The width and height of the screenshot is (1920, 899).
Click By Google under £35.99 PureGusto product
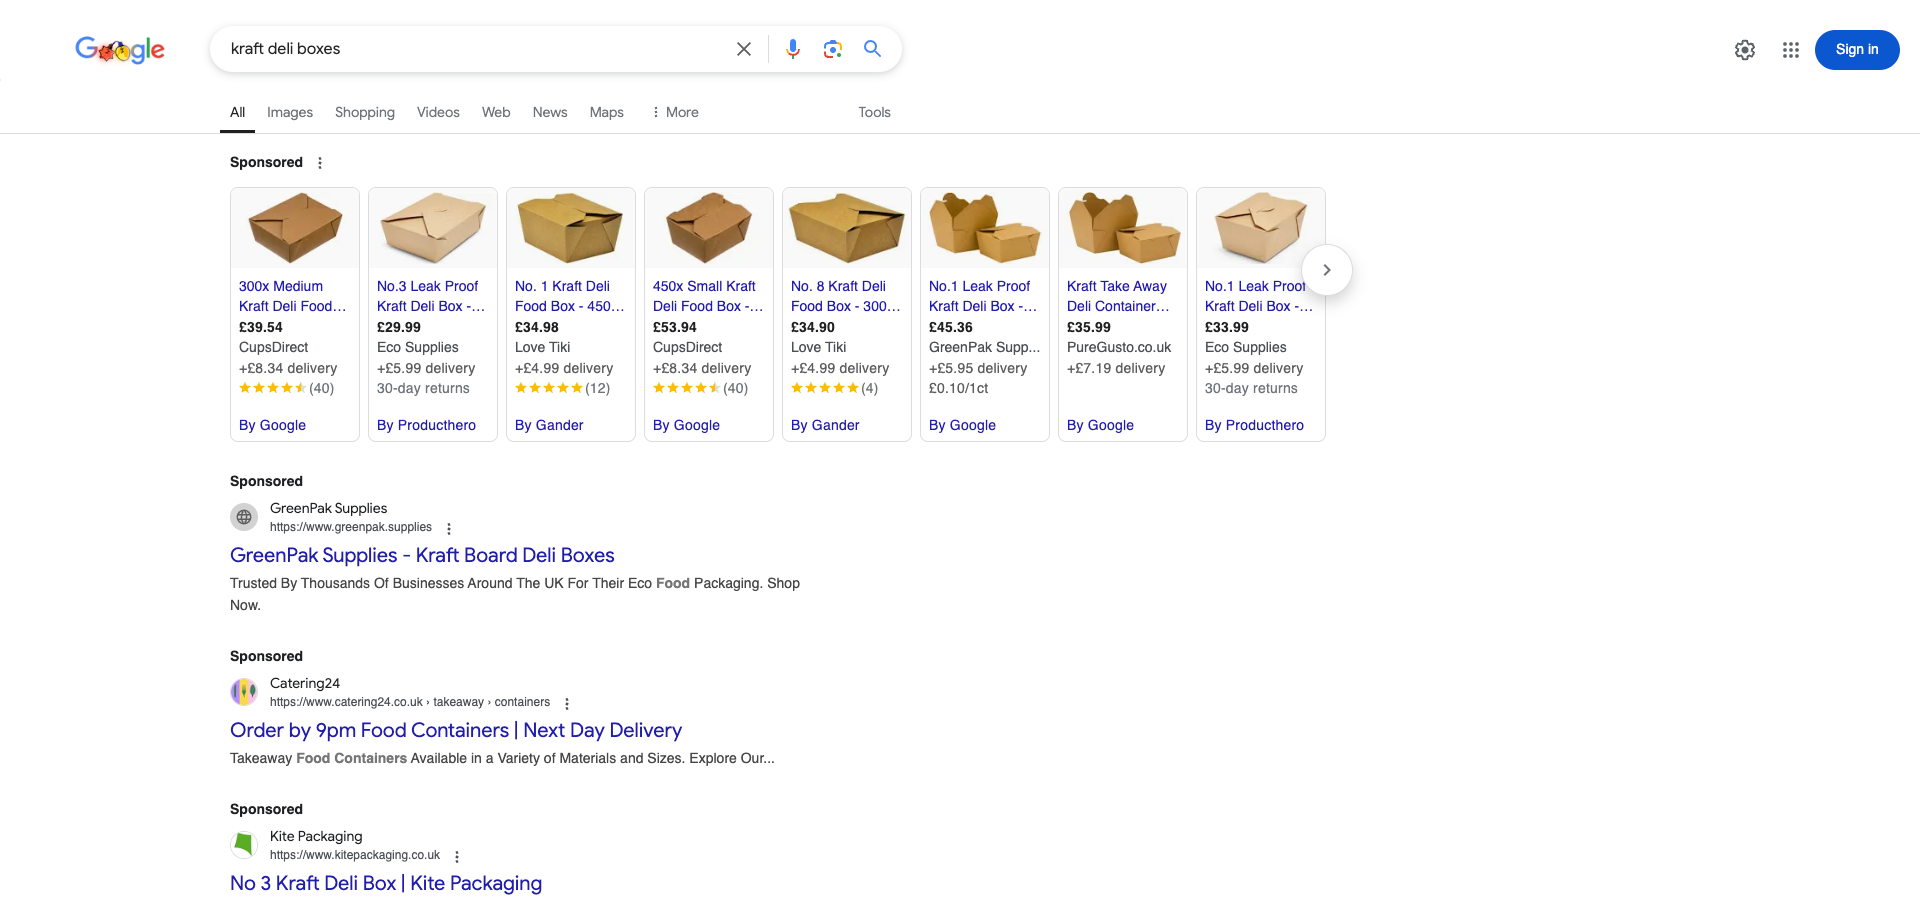point(1100,425)
